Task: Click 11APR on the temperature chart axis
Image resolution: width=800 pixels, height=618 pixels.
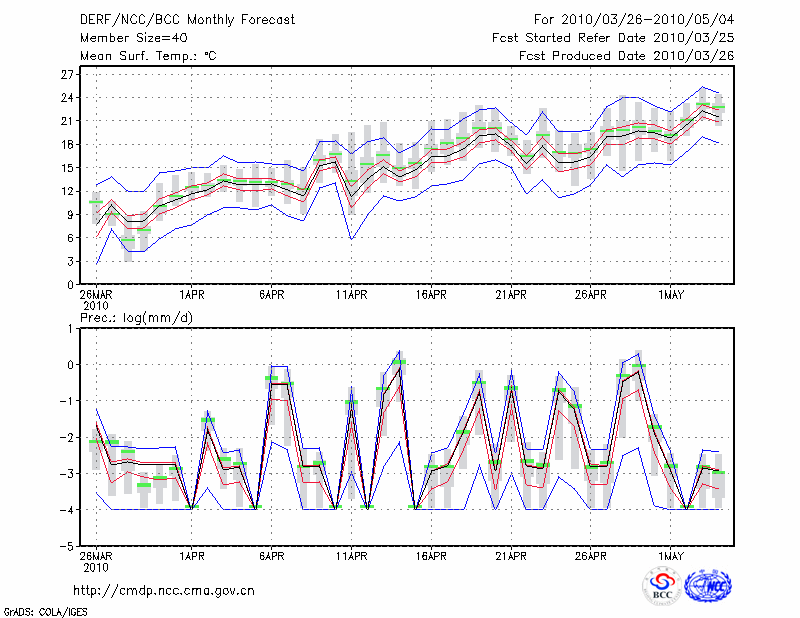Action: click(351, 296)
